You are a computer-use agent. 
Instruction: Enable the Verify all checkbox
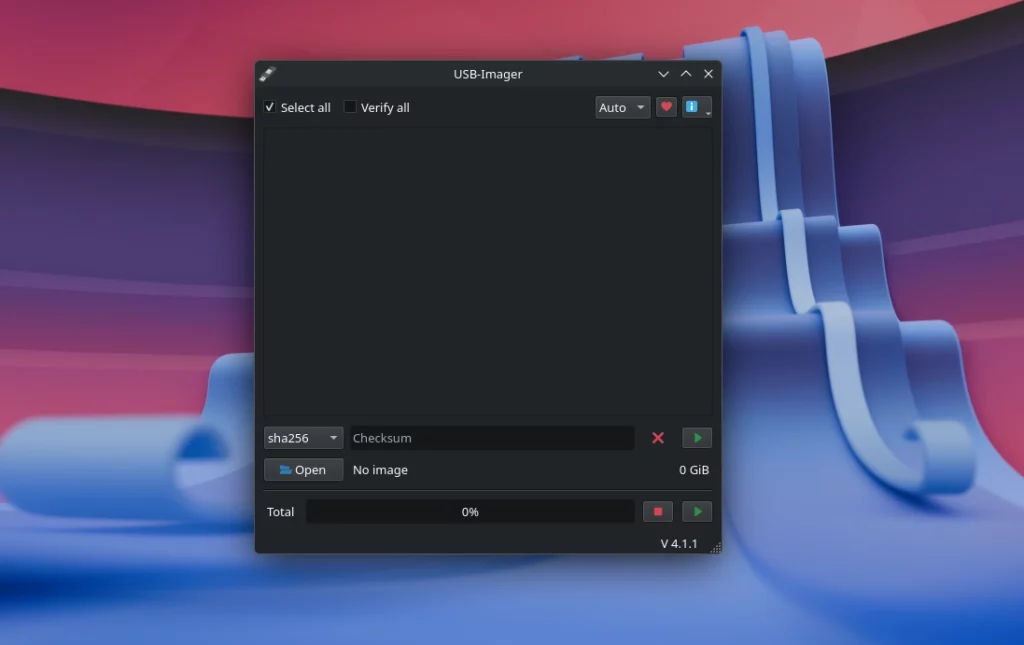pos(350,107)
